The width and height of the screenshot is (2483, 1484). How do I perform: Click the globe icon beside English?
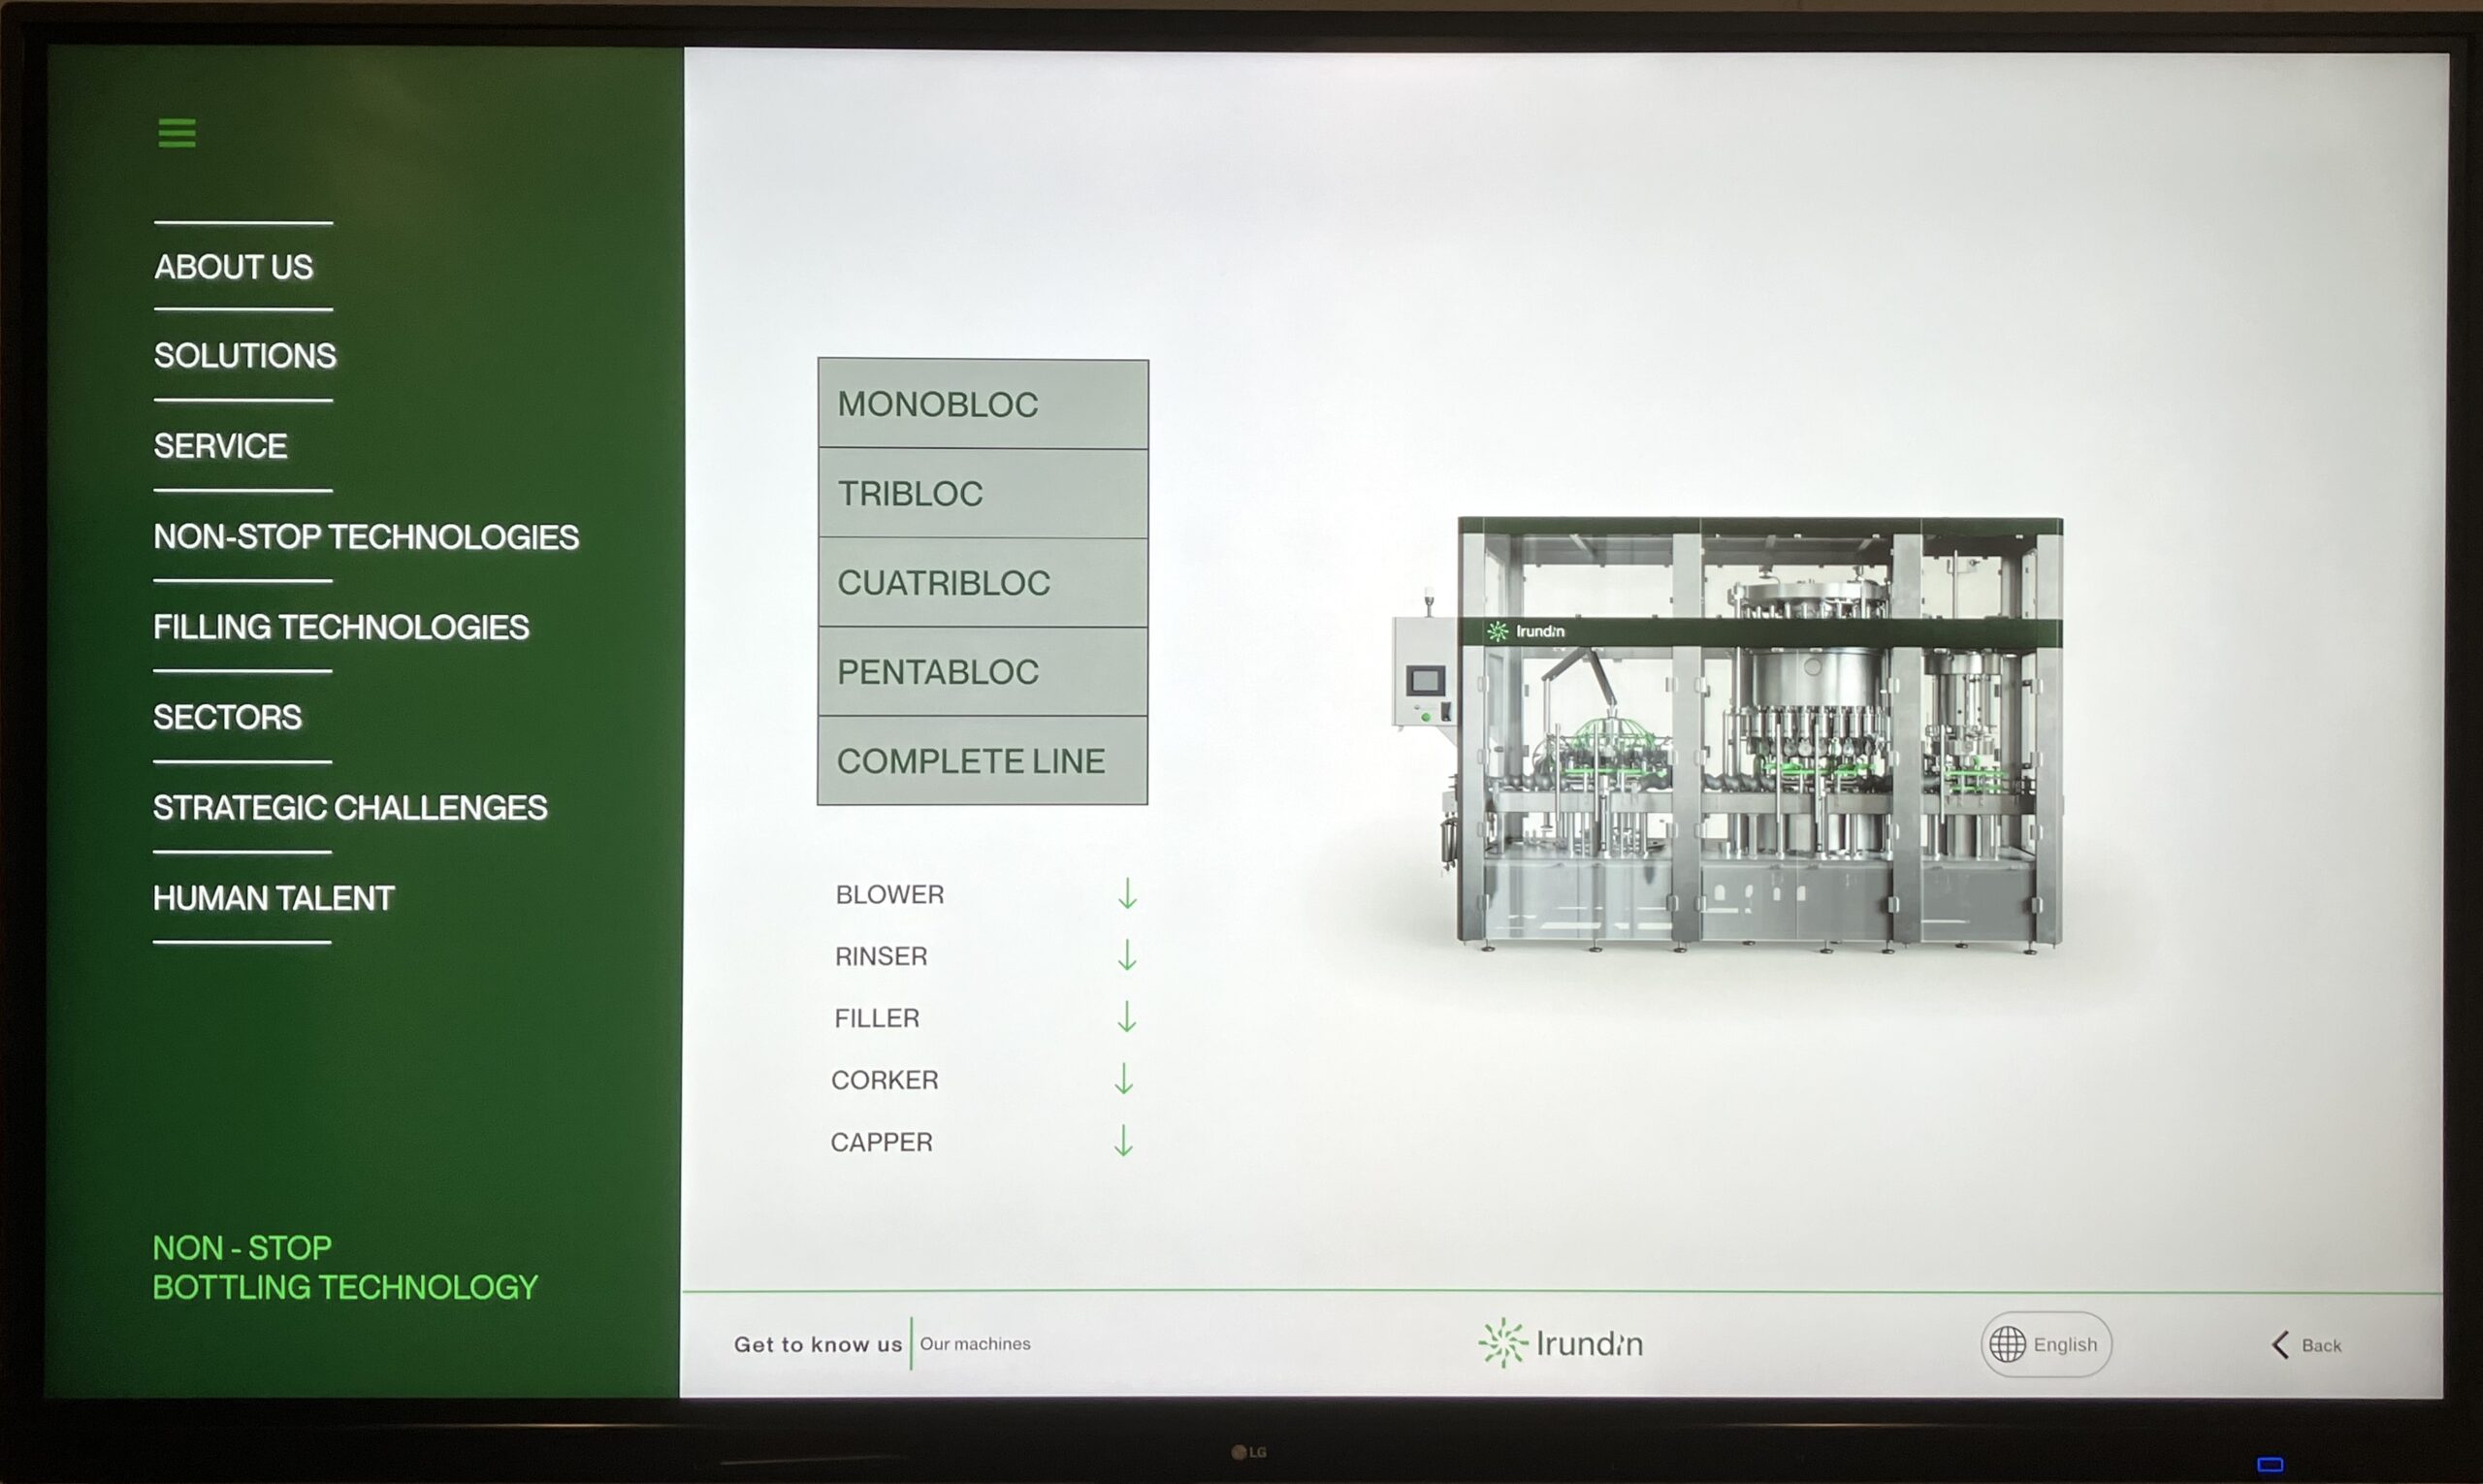click(x=2007, y=1344)
